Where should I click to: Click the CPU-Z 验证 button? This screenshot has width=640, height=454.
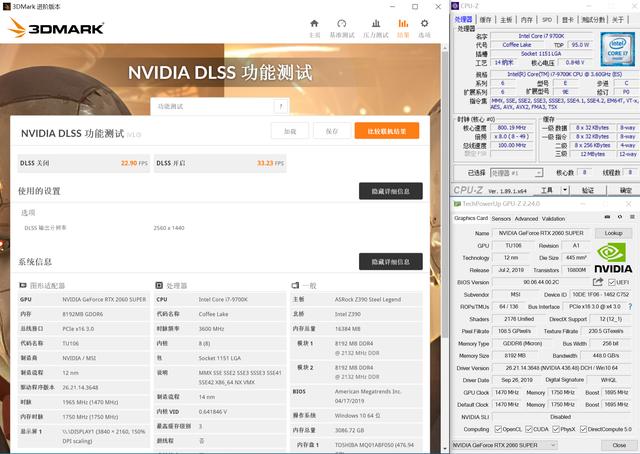[x=587, y=190]
